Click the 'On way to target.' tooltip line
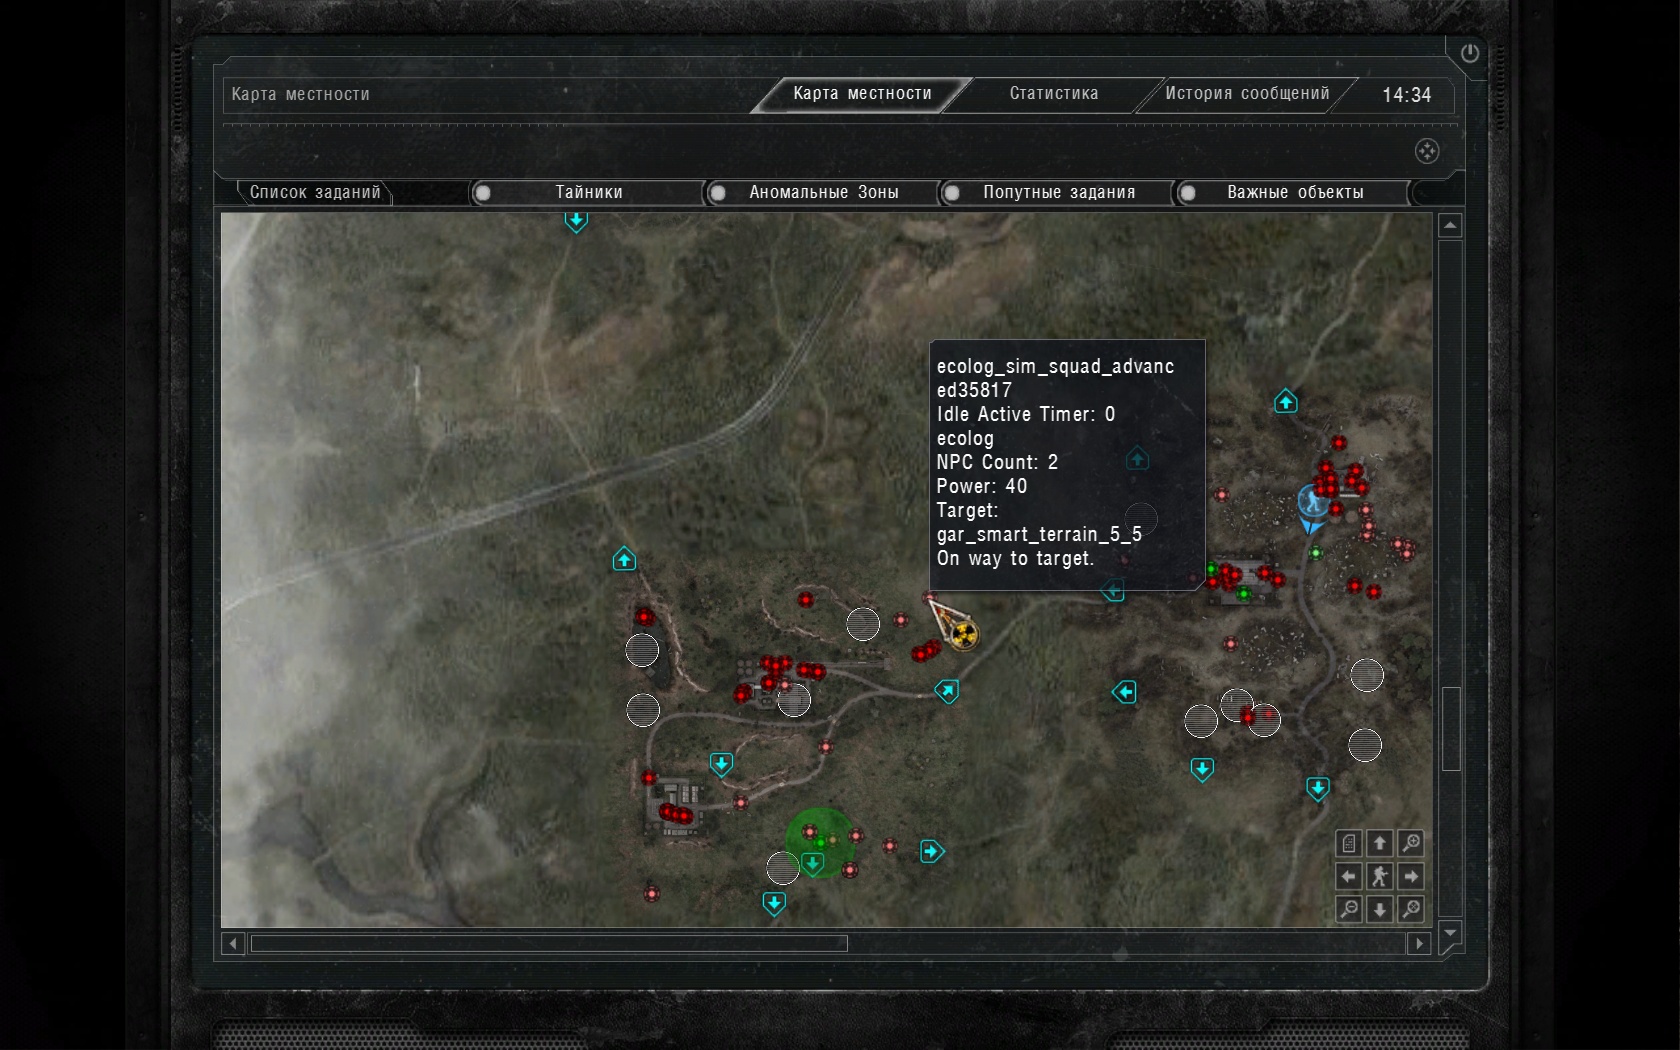 pos(1015,559)
